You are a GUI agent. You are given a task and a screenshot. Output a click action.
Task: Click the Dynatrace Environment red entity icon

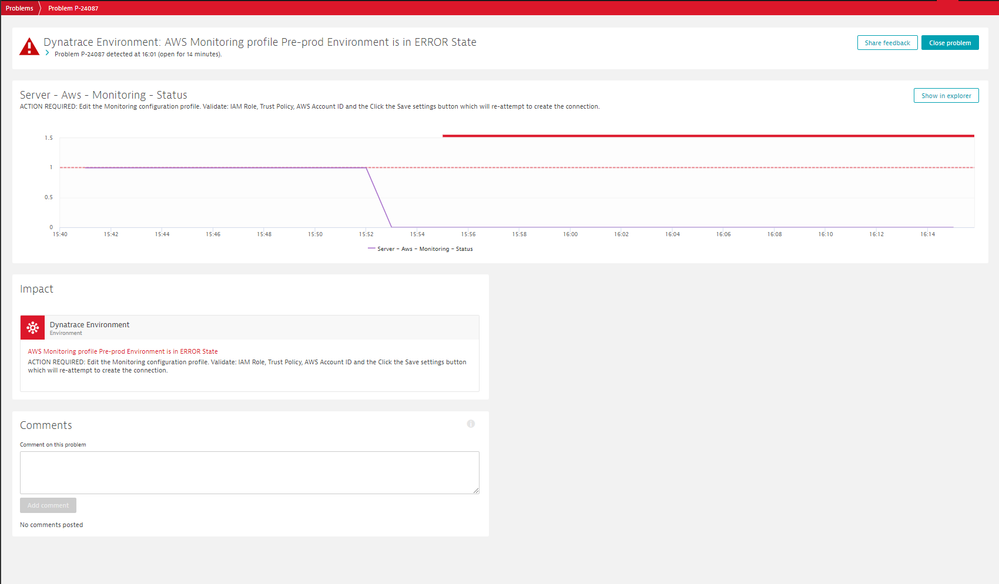[33, 328]
